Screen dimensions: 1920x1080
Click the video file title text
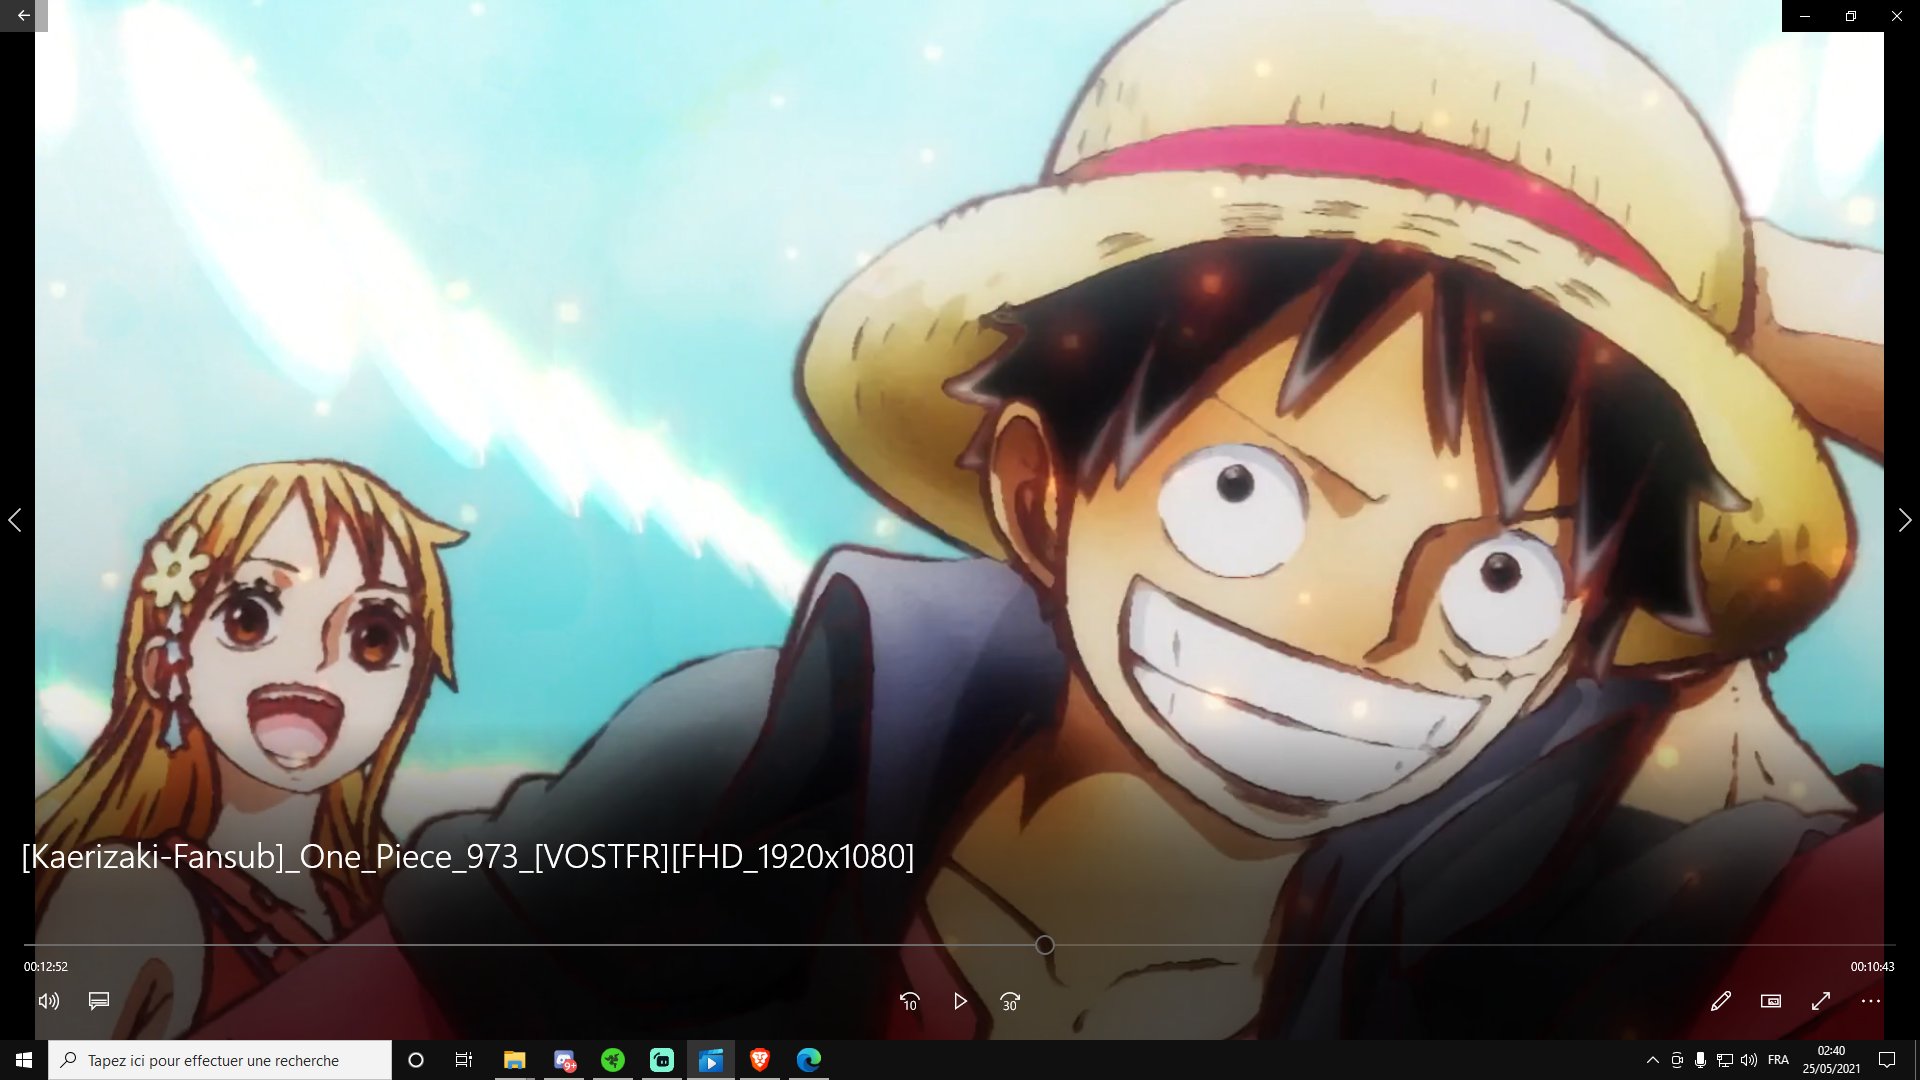[x=468, y=857]
